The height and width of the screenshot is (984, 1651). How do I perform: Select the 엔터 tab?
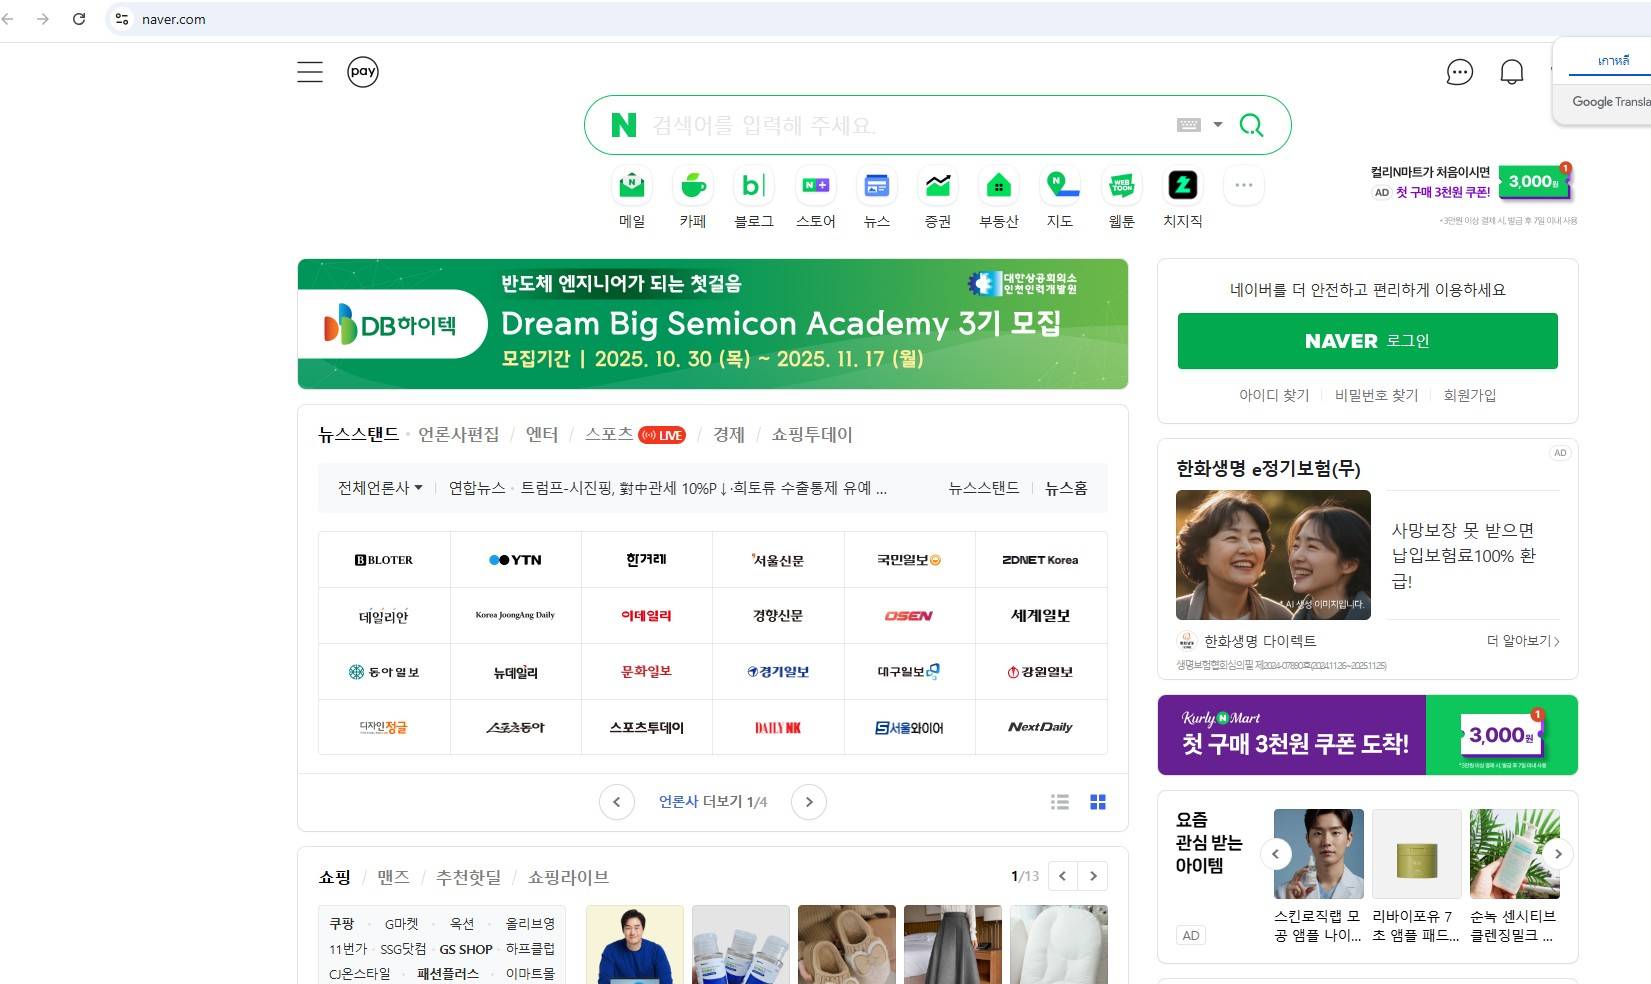(x=541, y=434)
